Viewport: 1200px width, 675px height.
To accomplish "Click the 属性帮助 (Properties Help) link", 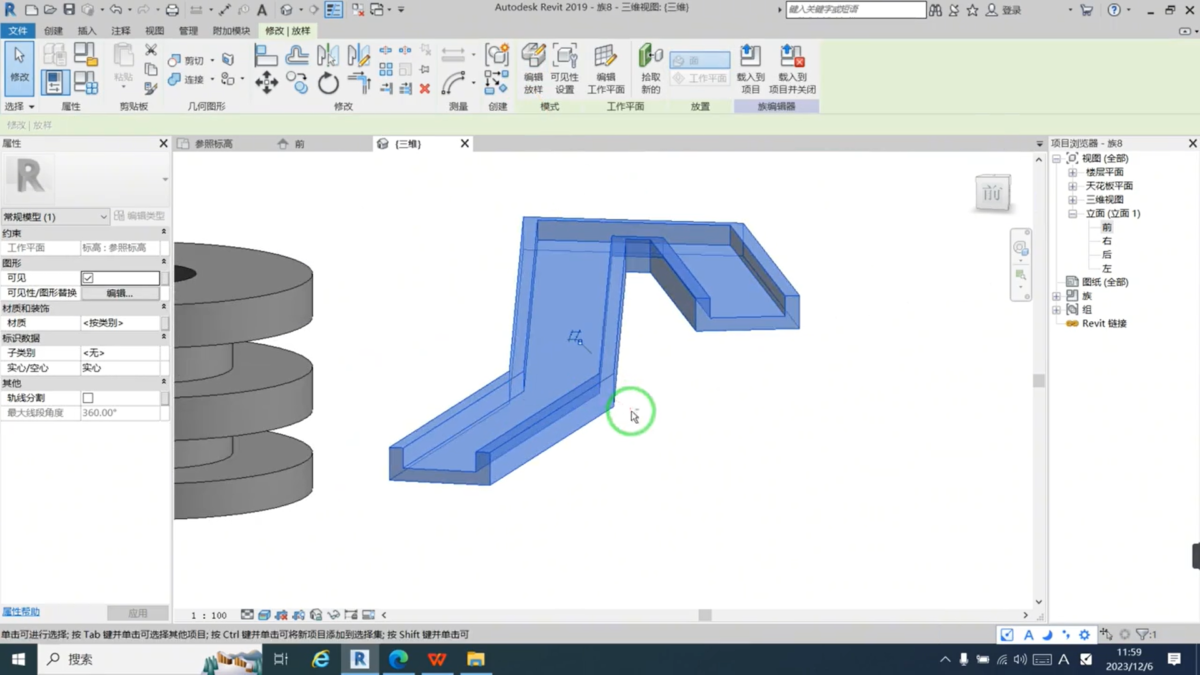I will [x=21, y=612].
